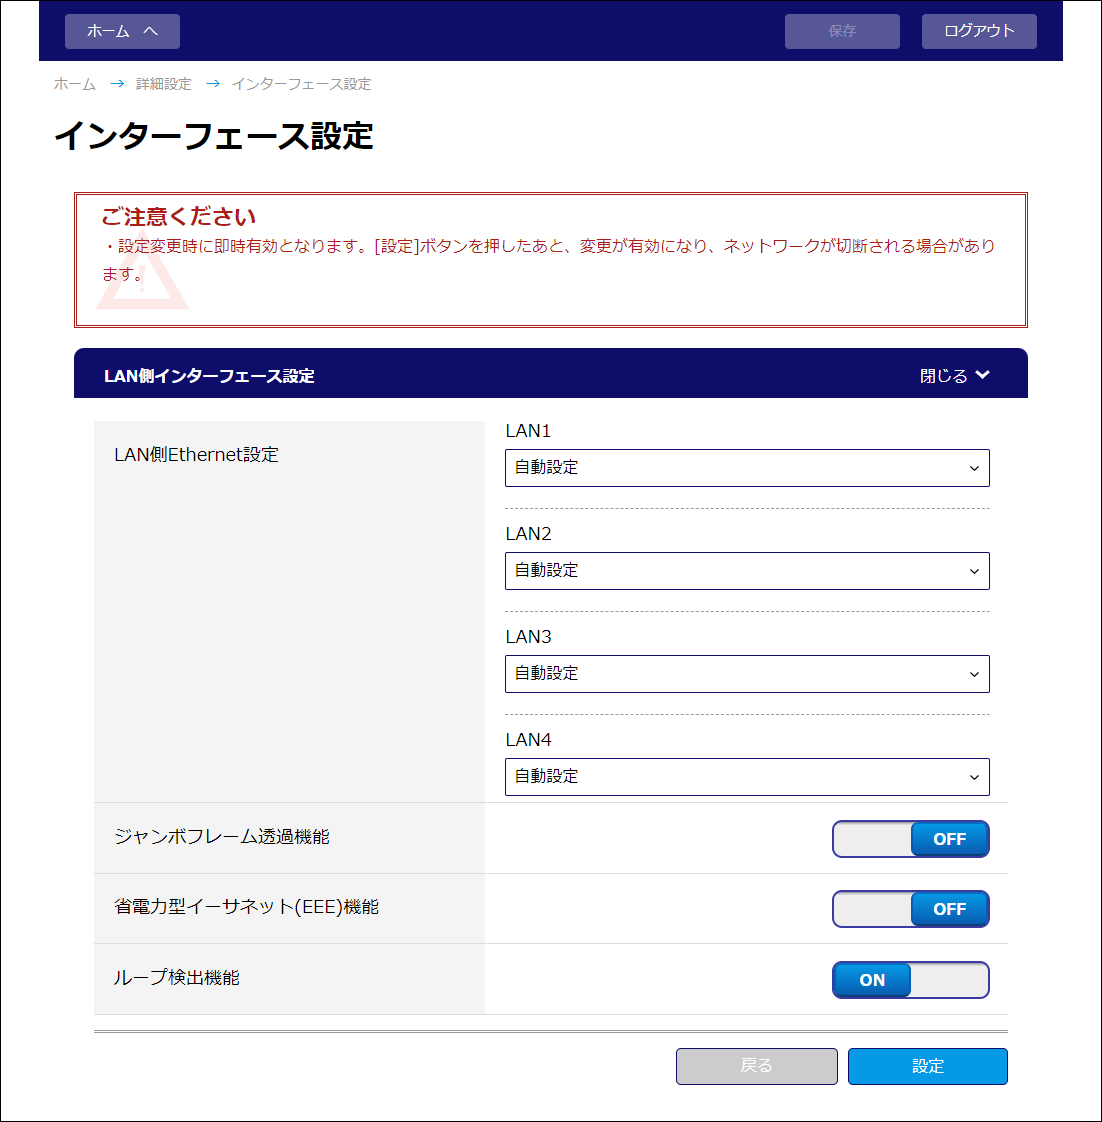The width and height of the screenshot is (1102, 1122).
Task: Click the LAN4 dropdown arrow icon
Action: click(x=974, y=777)
